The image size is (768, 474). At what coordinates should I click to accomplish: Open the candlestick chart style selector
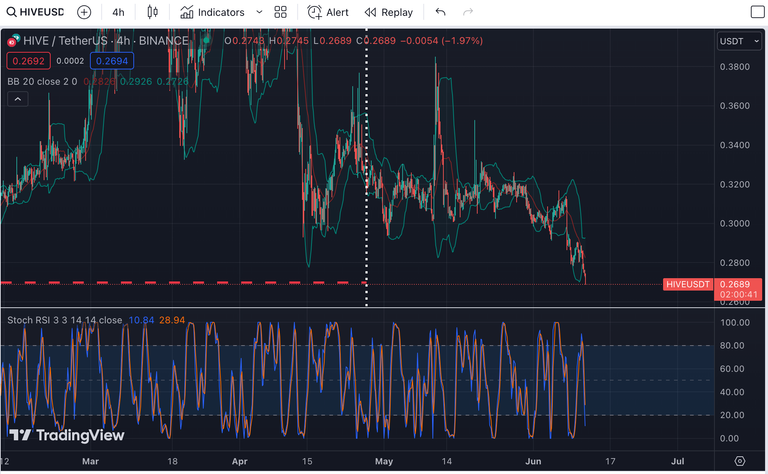point(153,12)
